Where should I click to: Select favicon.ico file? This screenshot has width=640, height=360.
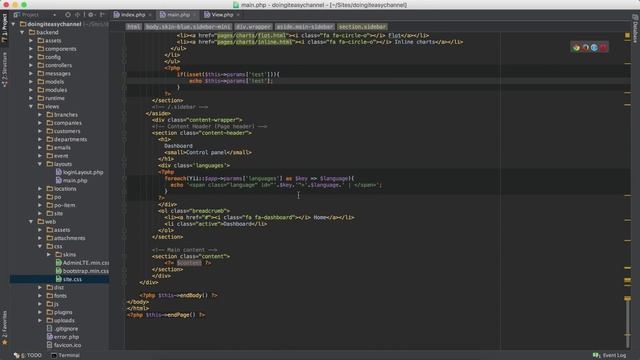67,345
